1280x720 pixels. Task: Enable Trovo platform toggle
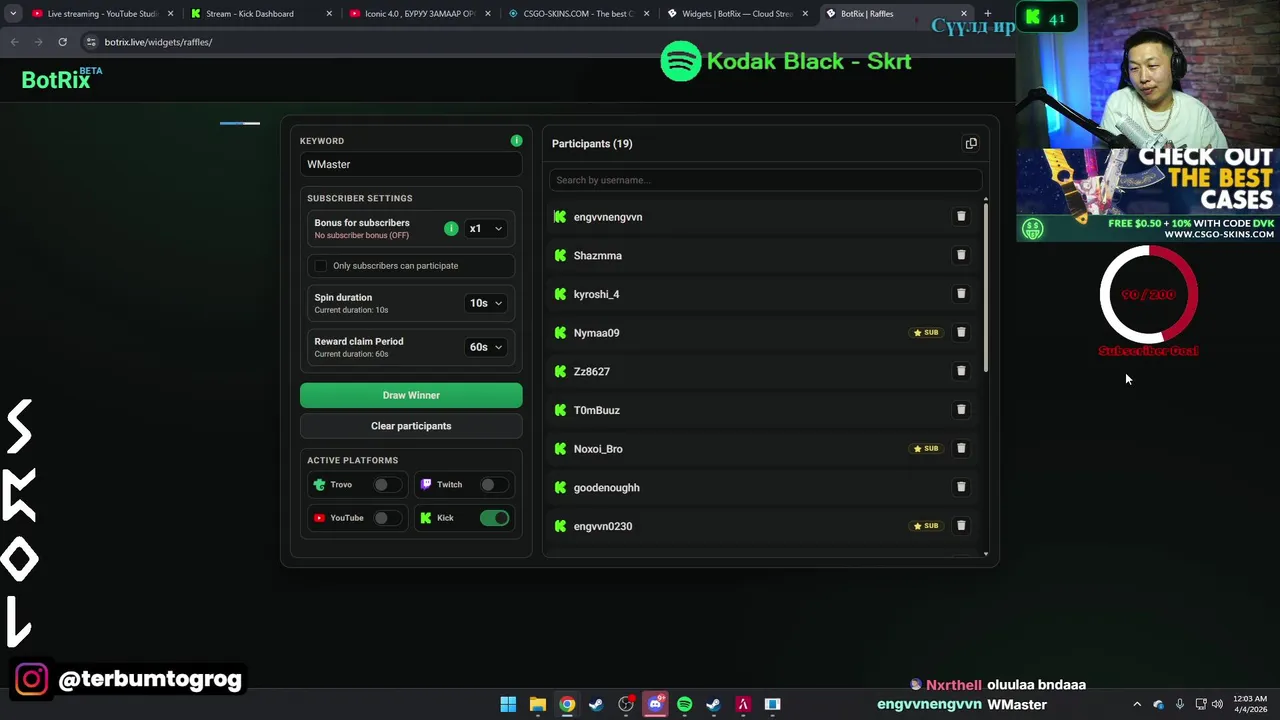386,485
